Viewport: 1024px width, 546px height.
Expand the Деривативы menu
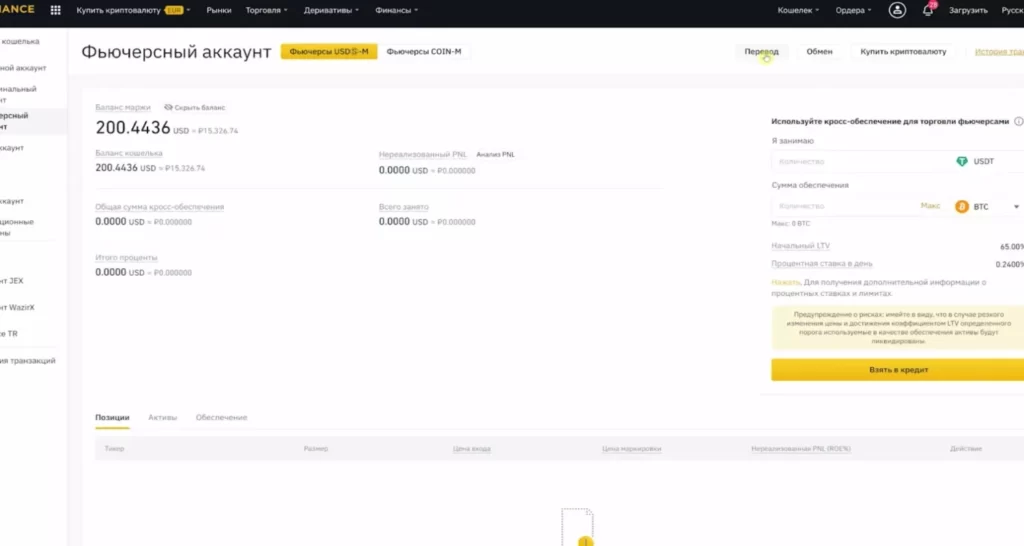[x=331, y=10]
